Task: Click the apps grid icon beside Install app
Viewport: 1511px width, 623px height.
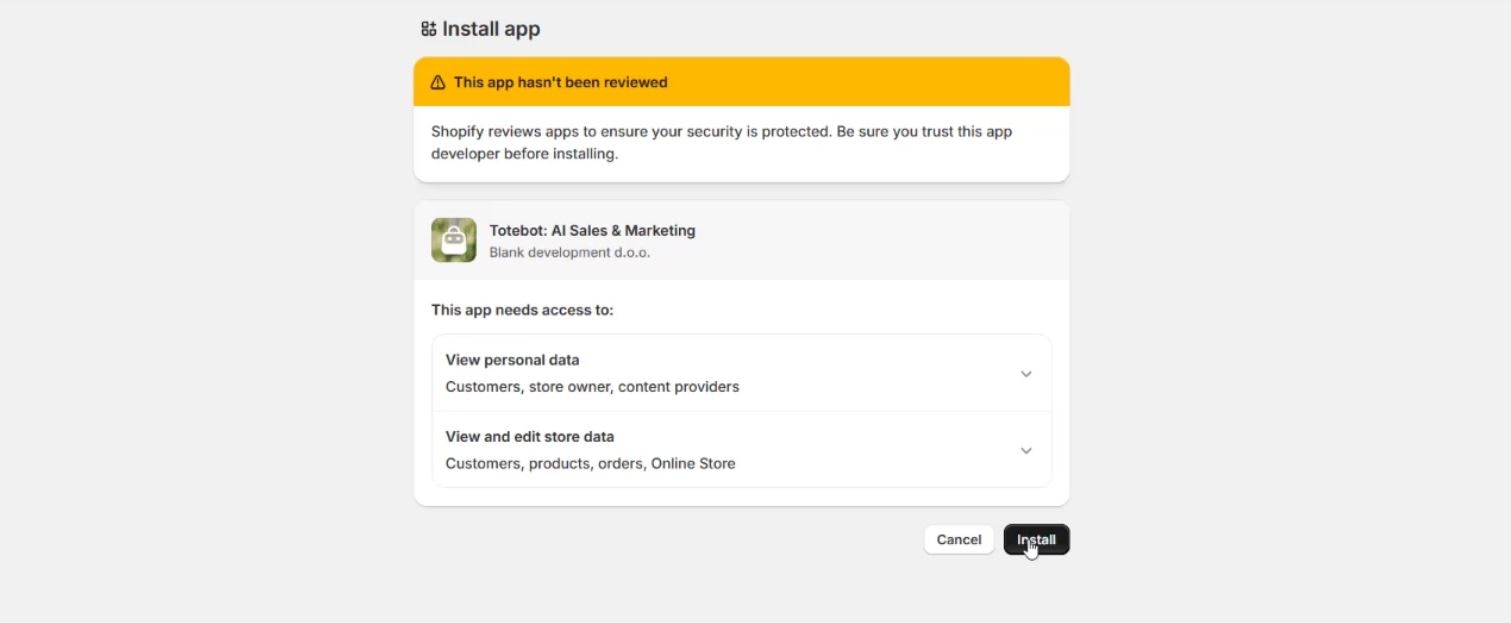Action: coord(429,29)
